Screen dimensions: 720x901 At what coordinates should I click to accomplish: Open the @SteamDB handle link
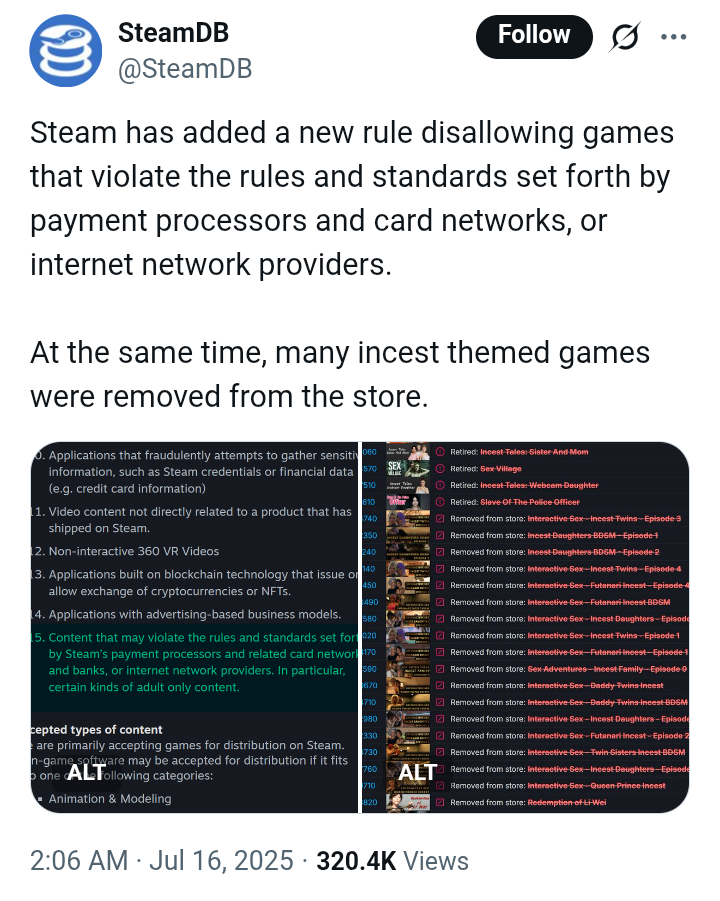tap(185, 69)
